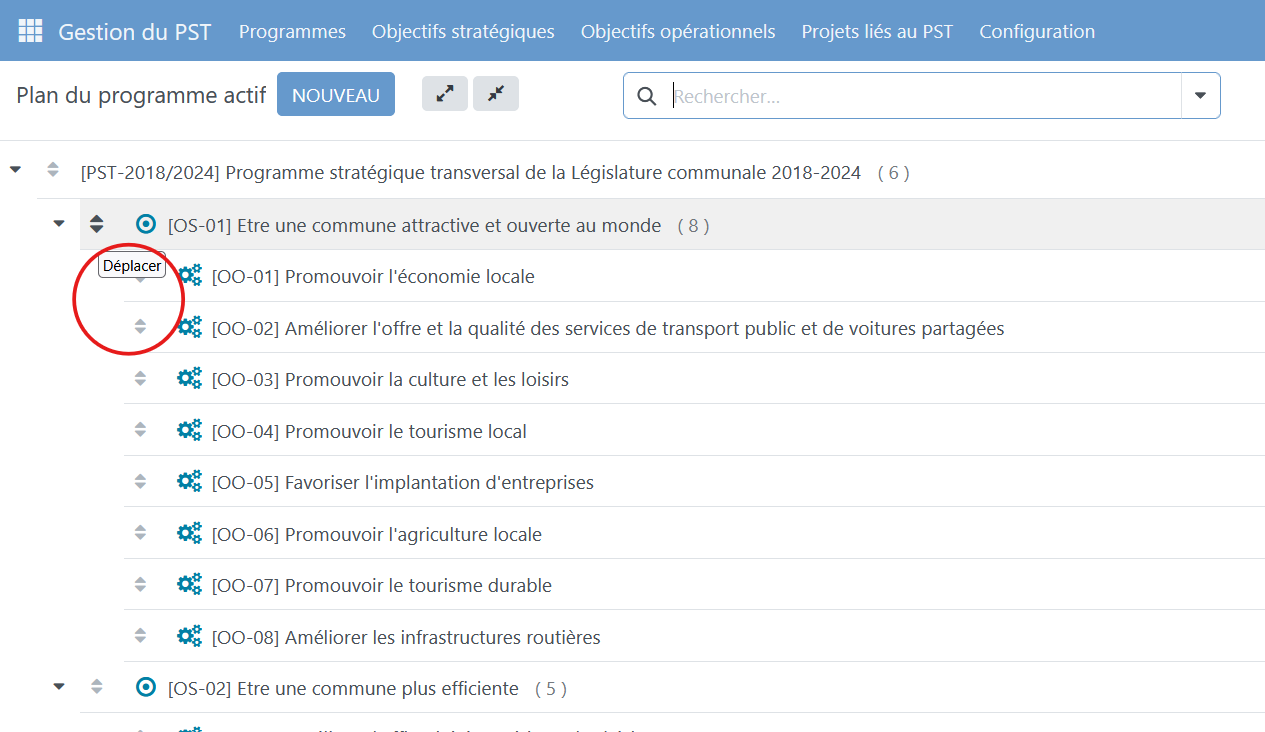Click the gears icon beside OO-03

189,379
